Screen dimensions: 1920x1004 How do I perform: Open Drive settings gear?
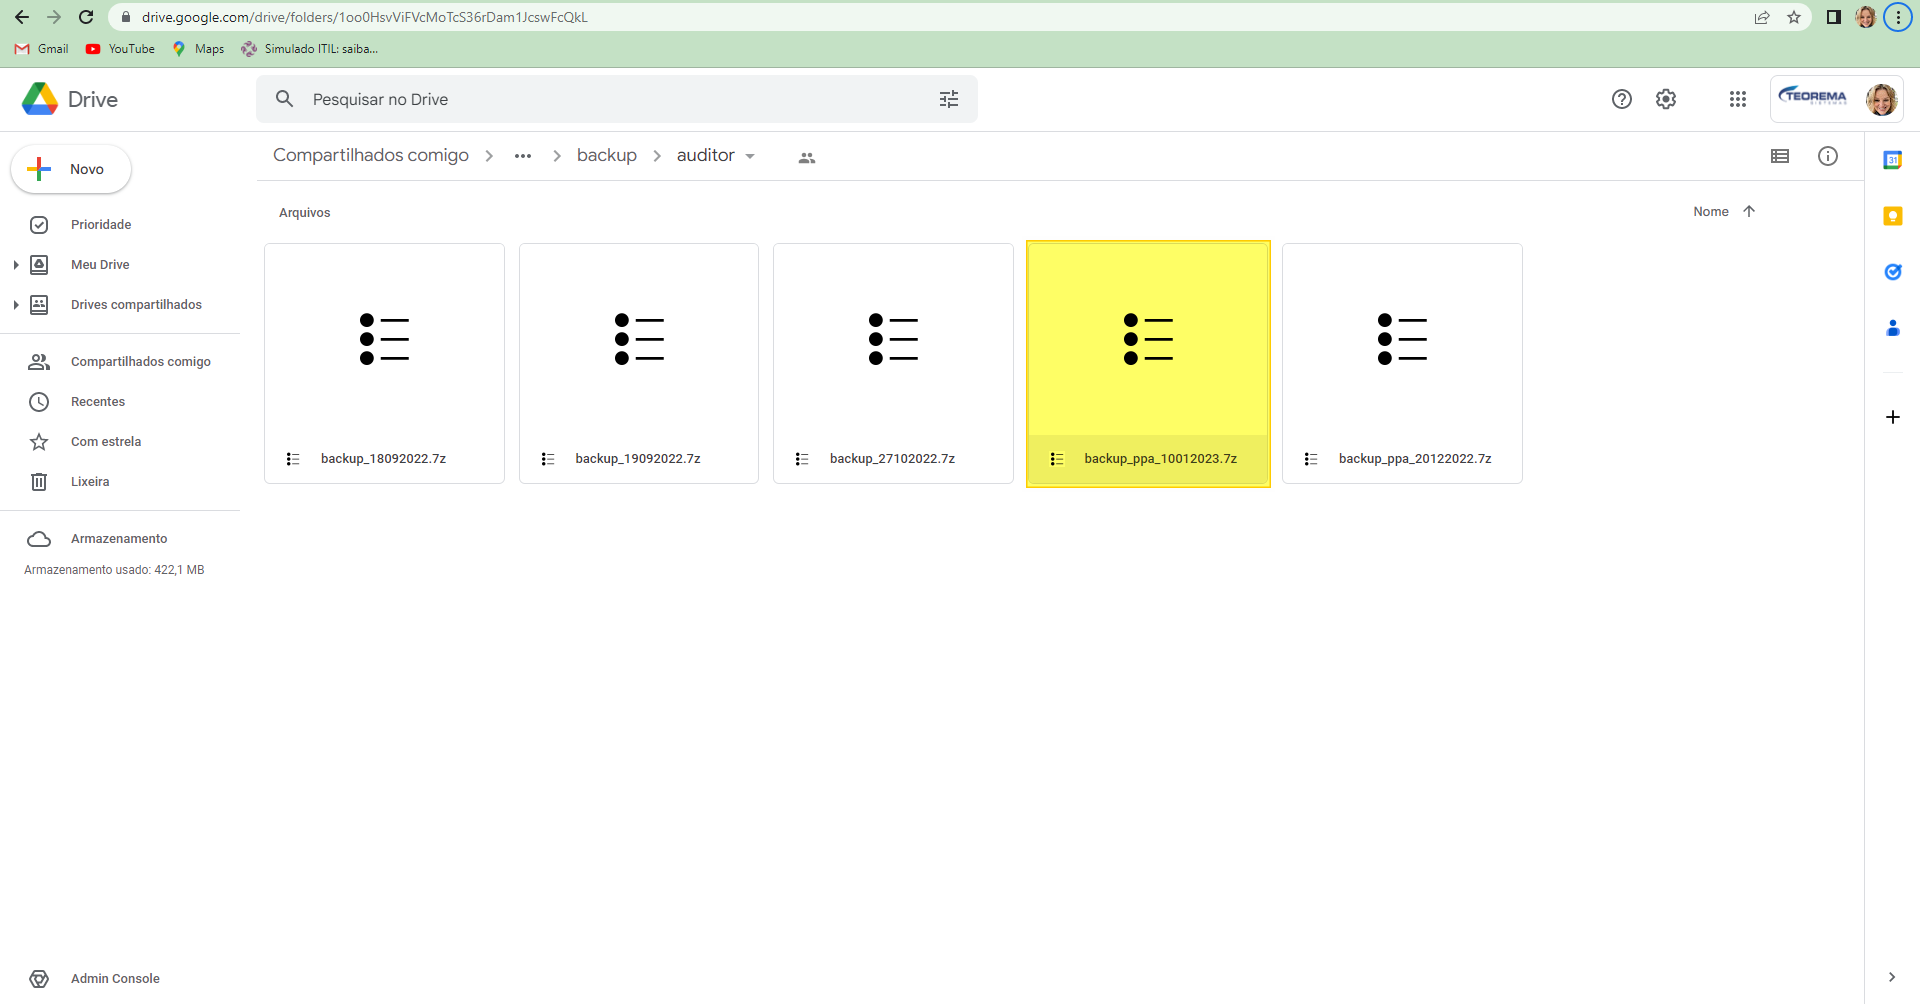click(x=1666, y=99)
